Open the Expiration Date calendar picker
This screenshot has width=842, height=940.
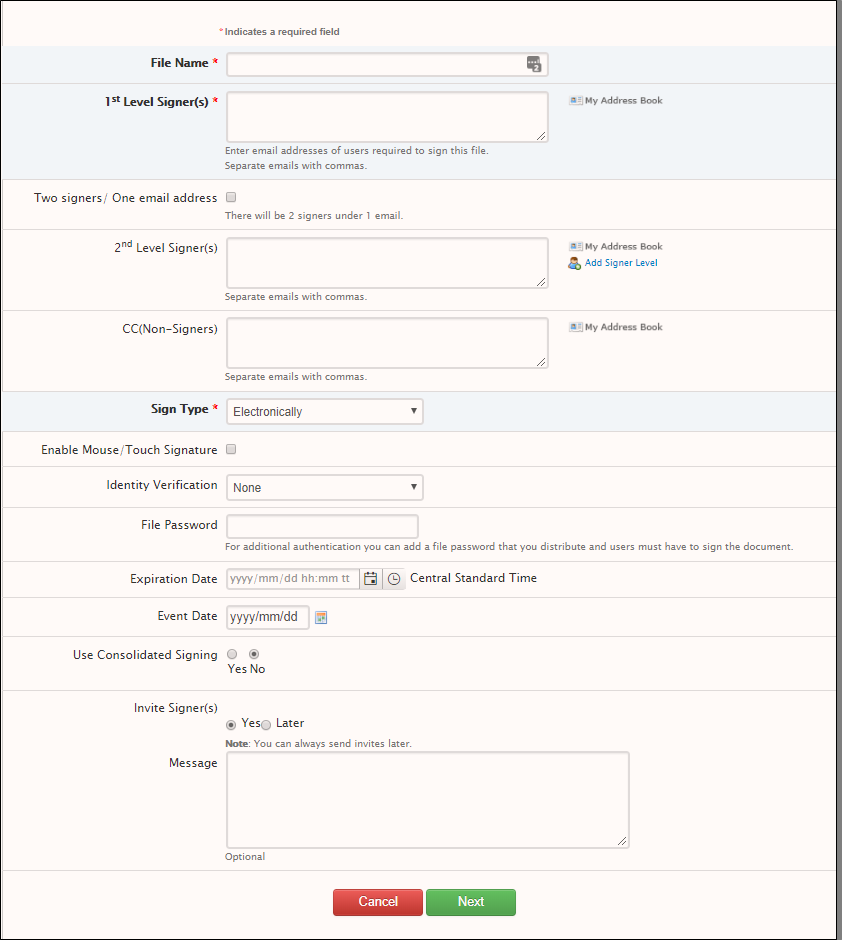[x=370, y=578]
